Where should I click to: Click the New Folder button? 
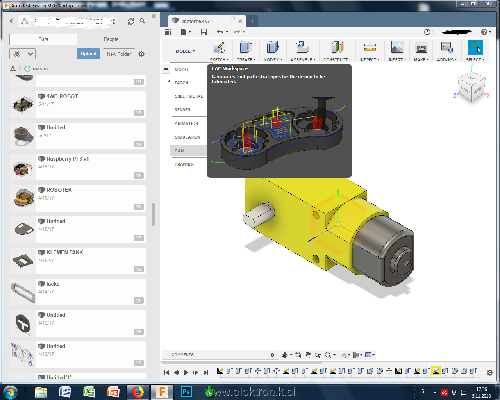coord(119,54)
